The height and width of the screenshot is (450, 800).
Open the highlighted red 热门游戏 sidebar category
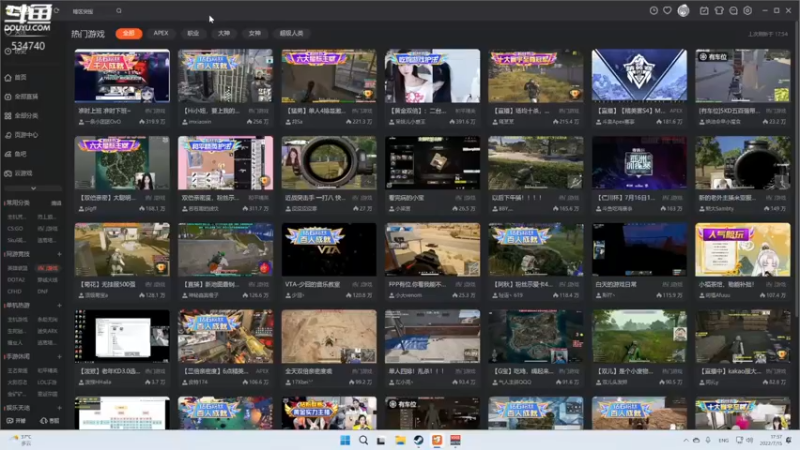tap(47, 268)
